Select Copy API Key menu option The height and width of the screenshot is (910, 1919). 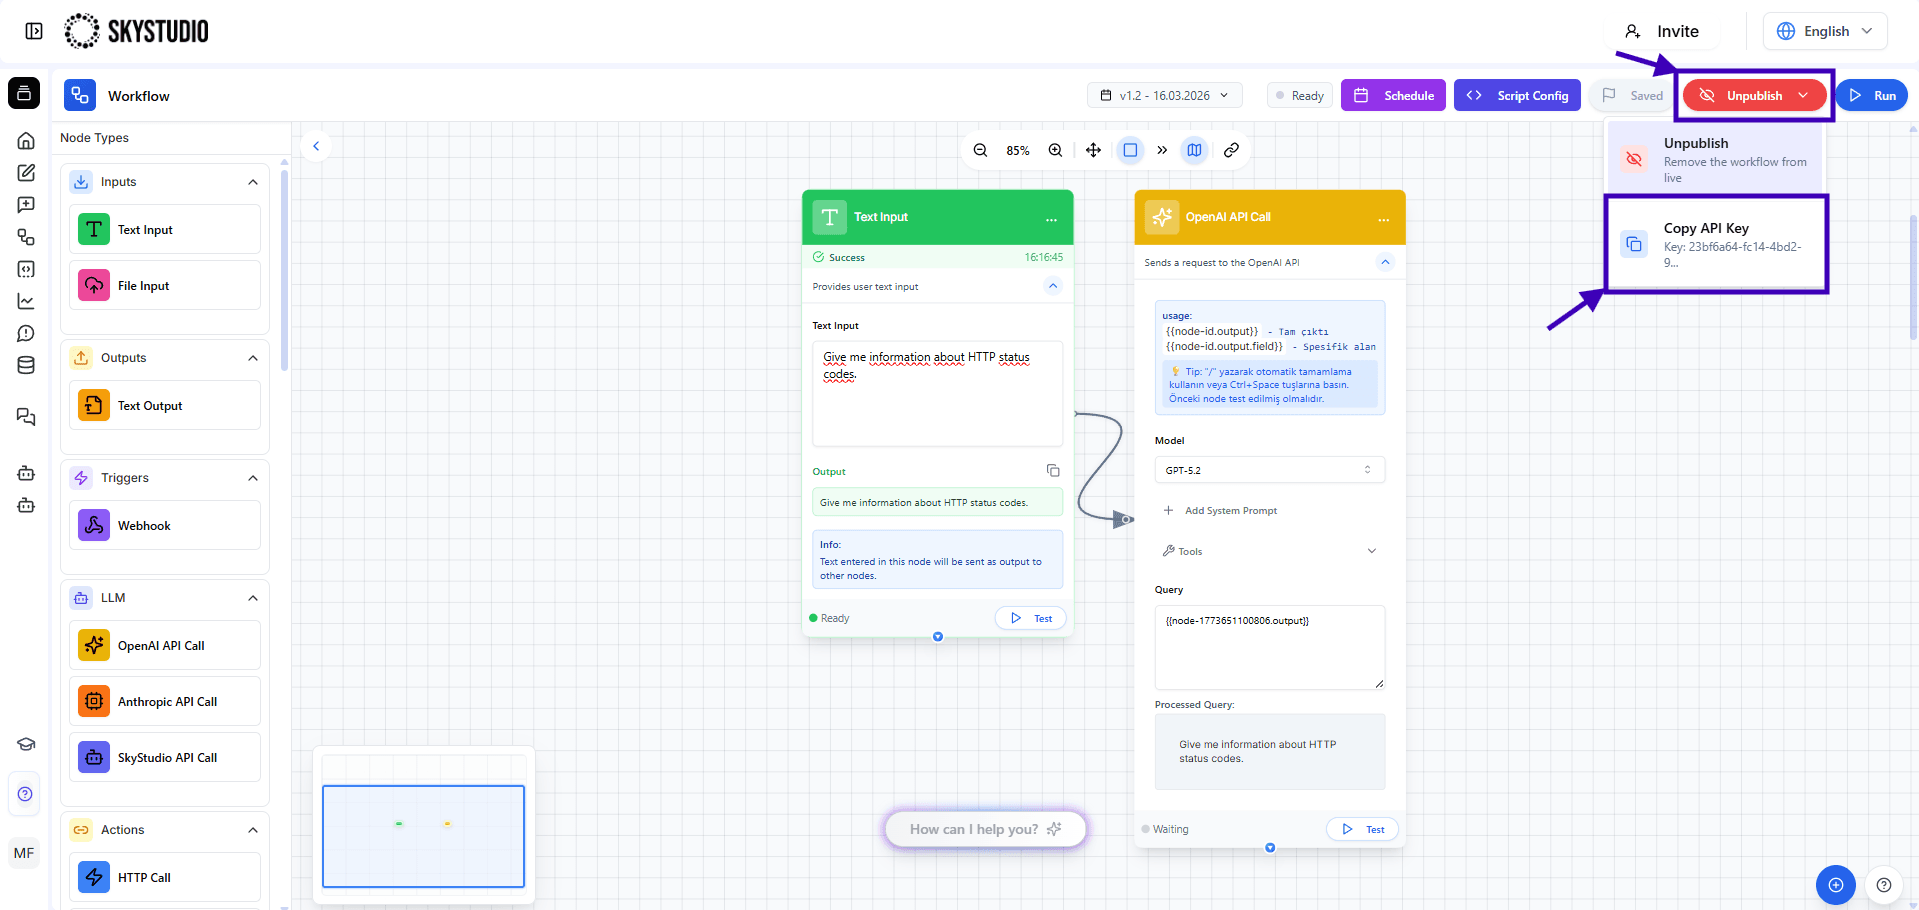click(x=1717, y=244)
